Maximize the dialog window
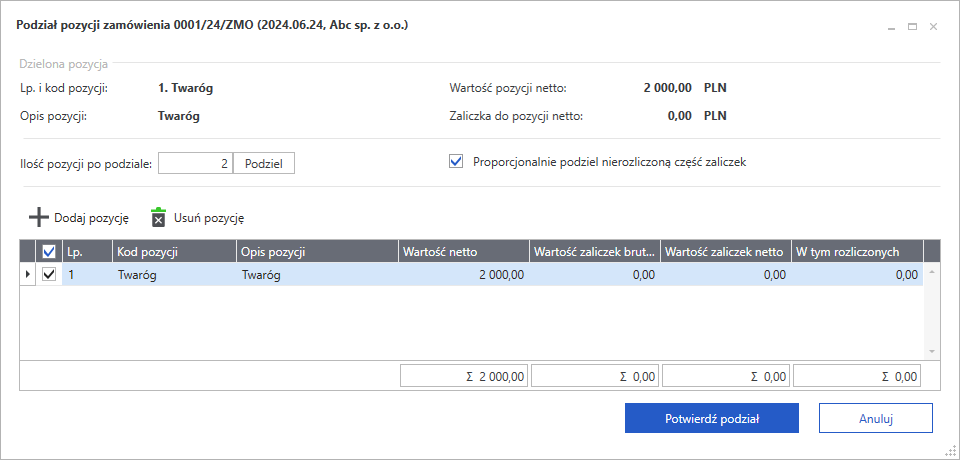Screen dimensions: 960x460 coord(912,27)
